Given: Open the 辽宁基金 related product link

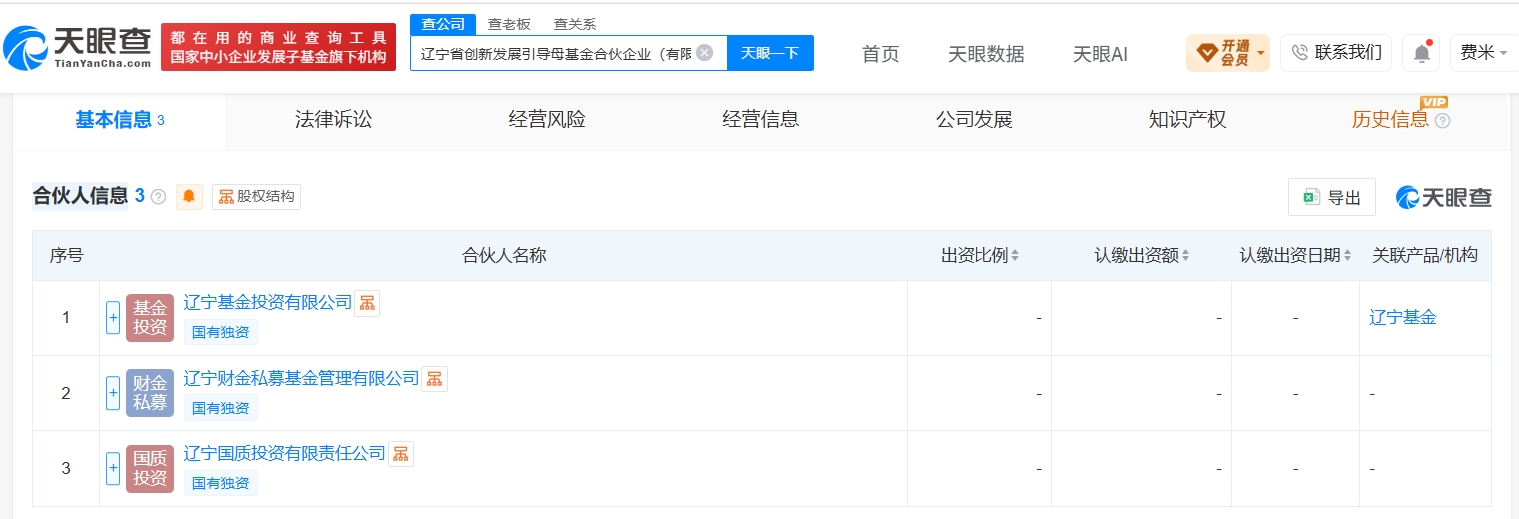Looking at the screenshot, I should pyautogui.click(x=1403, y=317).
